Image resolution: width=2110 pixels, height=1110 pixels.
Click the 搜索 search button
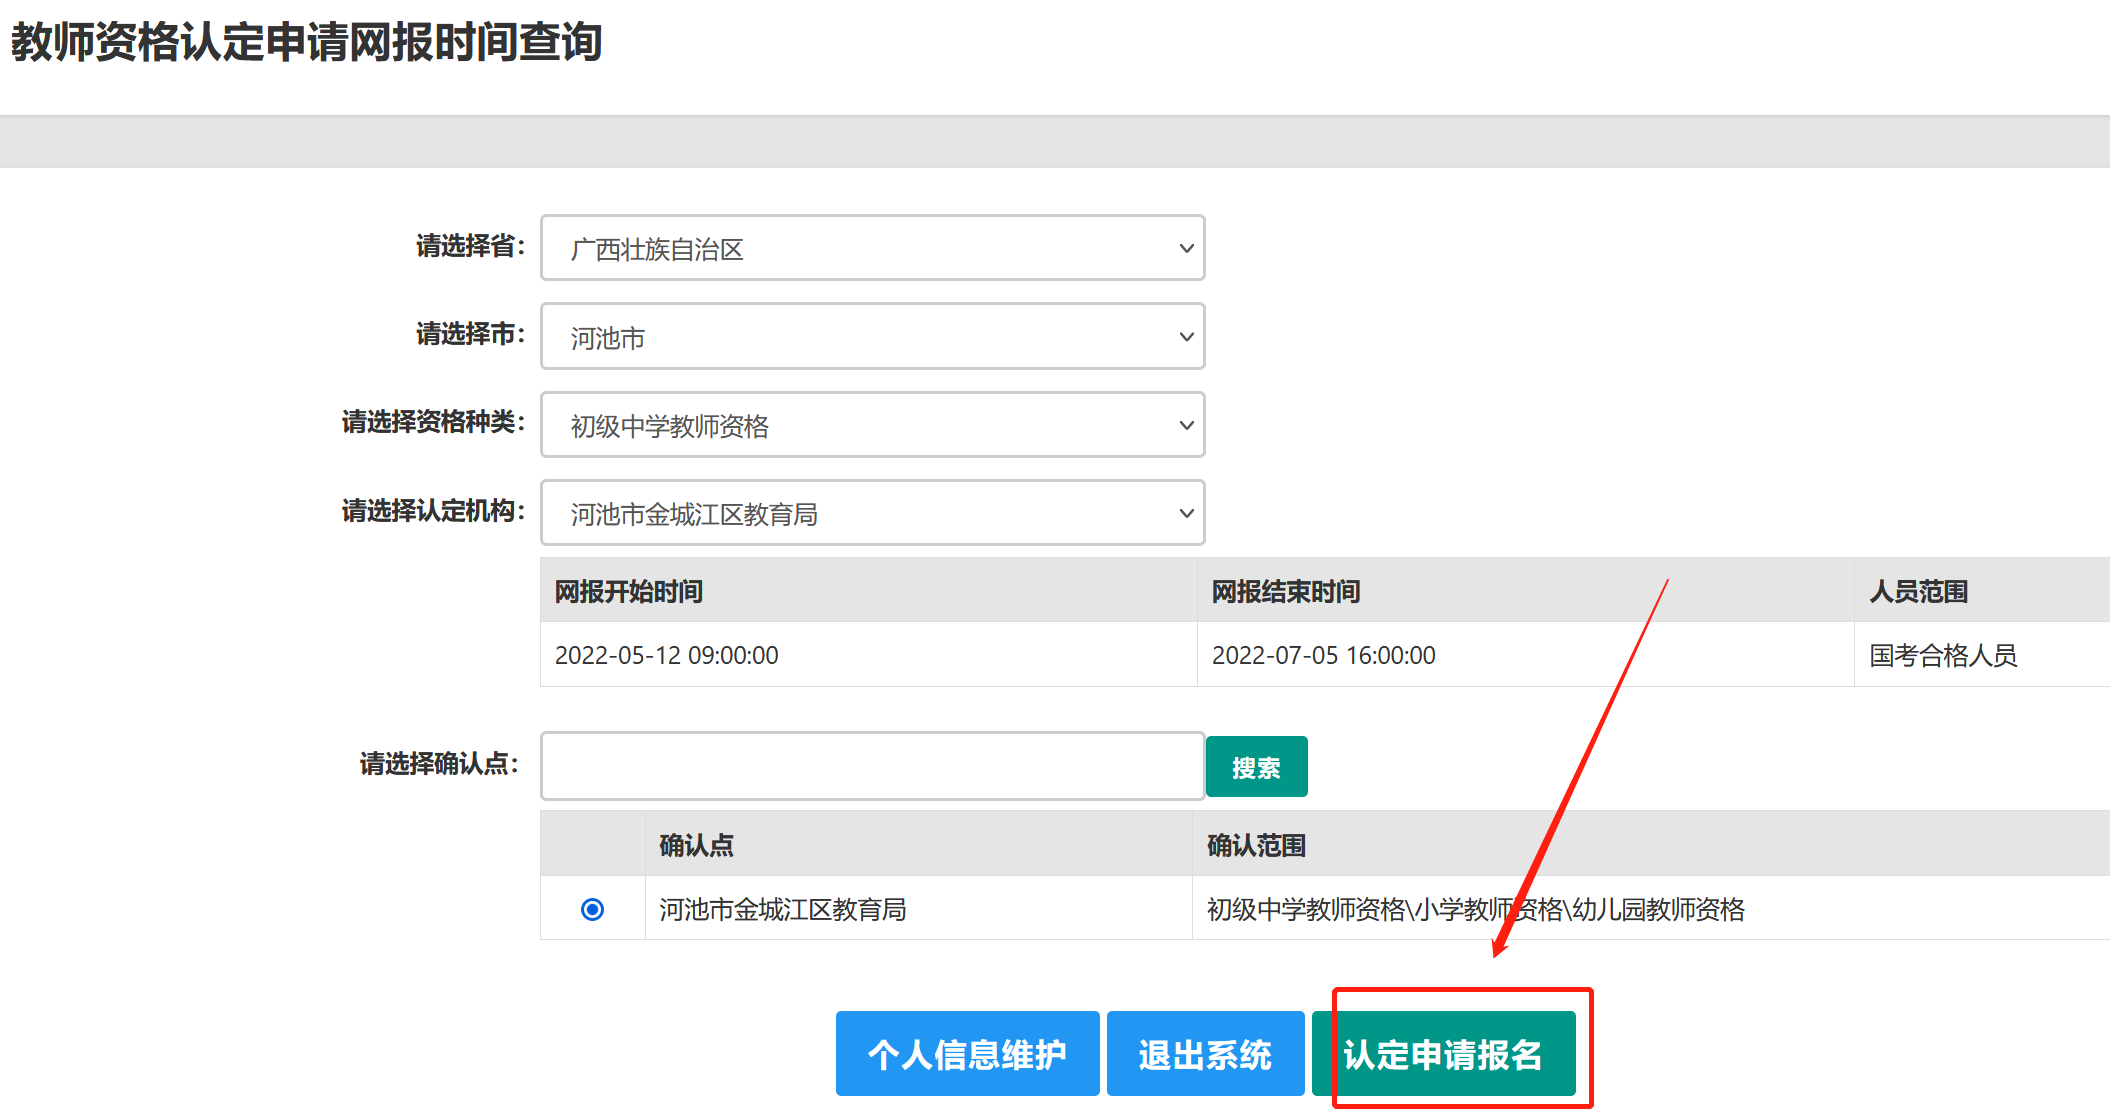click(1256, 767)
